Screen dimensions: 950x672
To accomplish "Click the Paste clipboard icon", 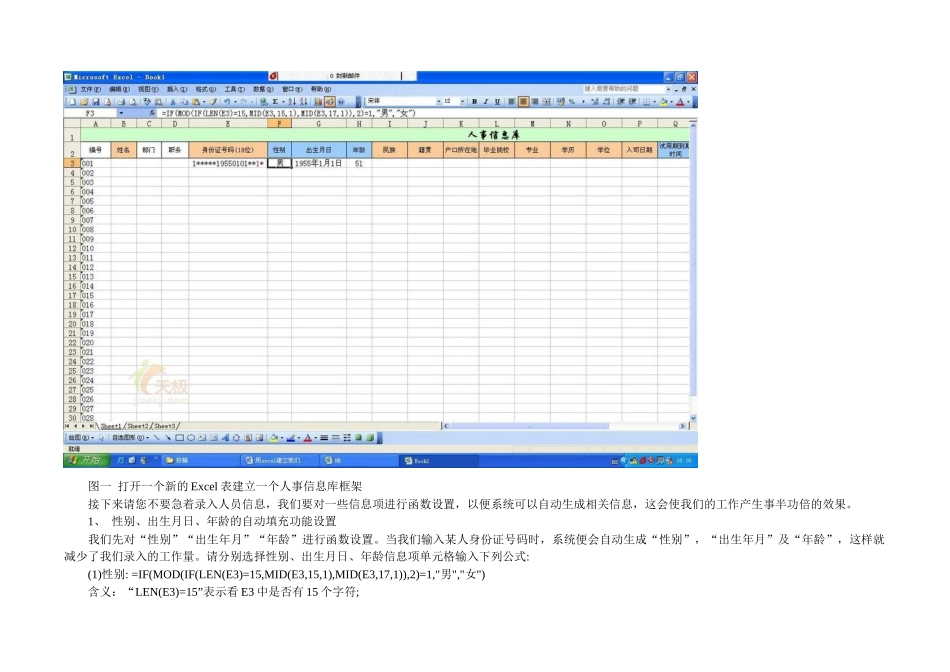I will (x=196, y=102).
